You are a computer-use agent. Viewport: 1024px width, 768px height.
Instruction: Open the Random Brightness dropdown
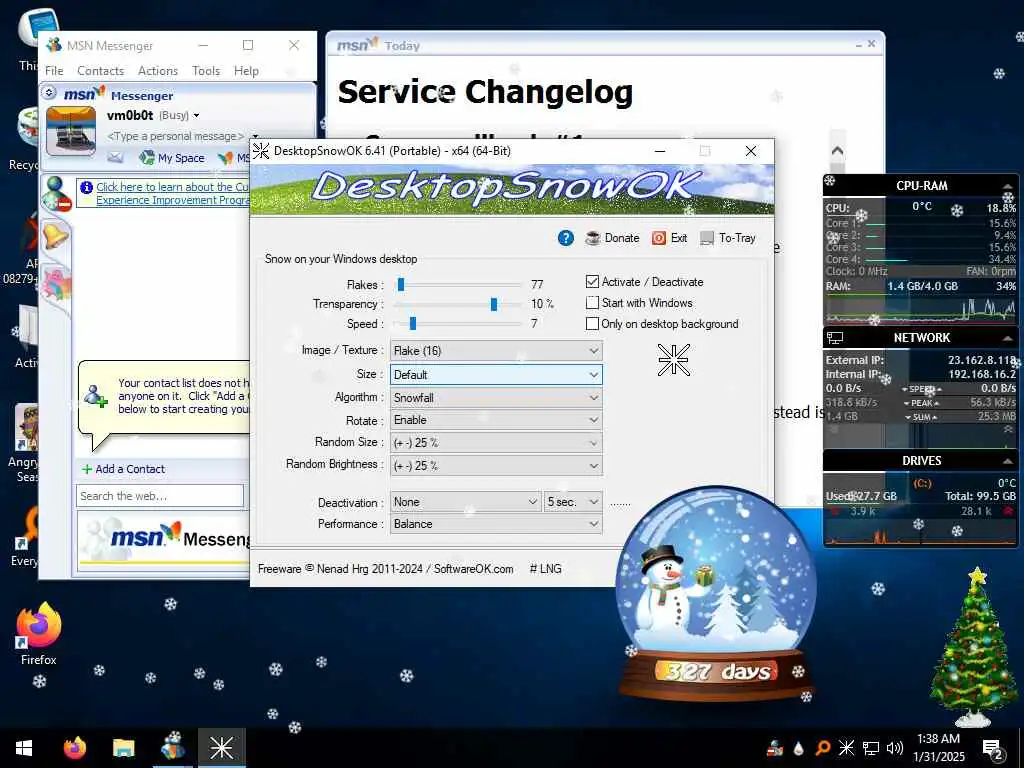496,466
